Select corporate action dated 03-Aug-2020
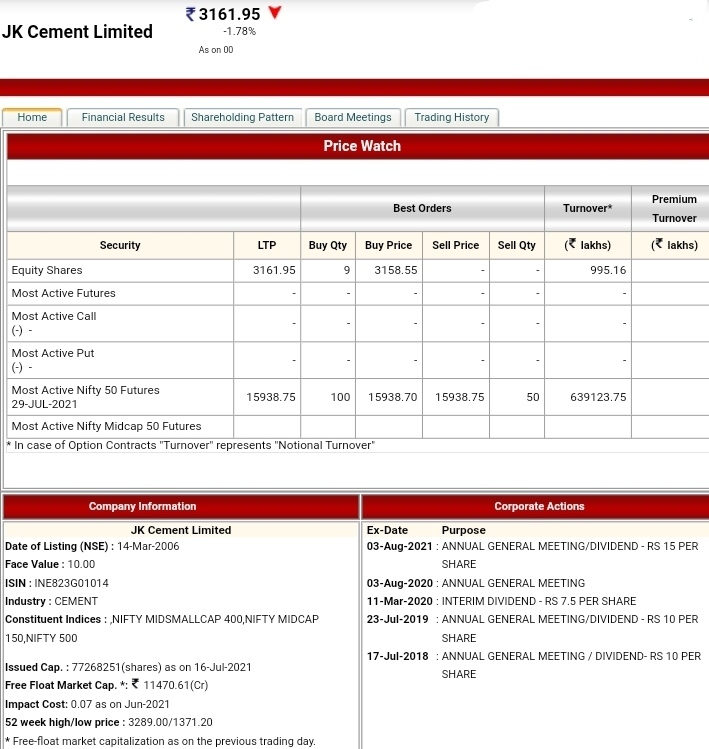 point(399,583)
